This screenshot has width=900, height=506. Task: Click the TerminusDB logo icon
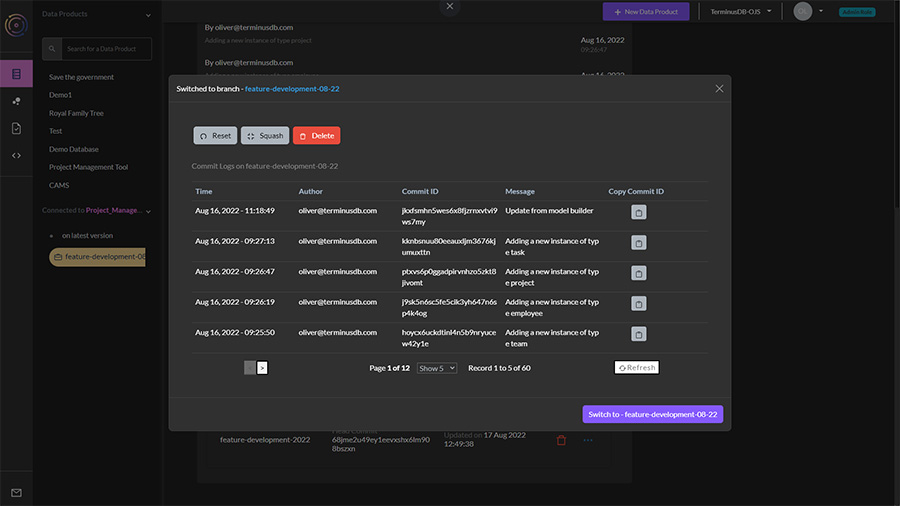coord(16,25)
